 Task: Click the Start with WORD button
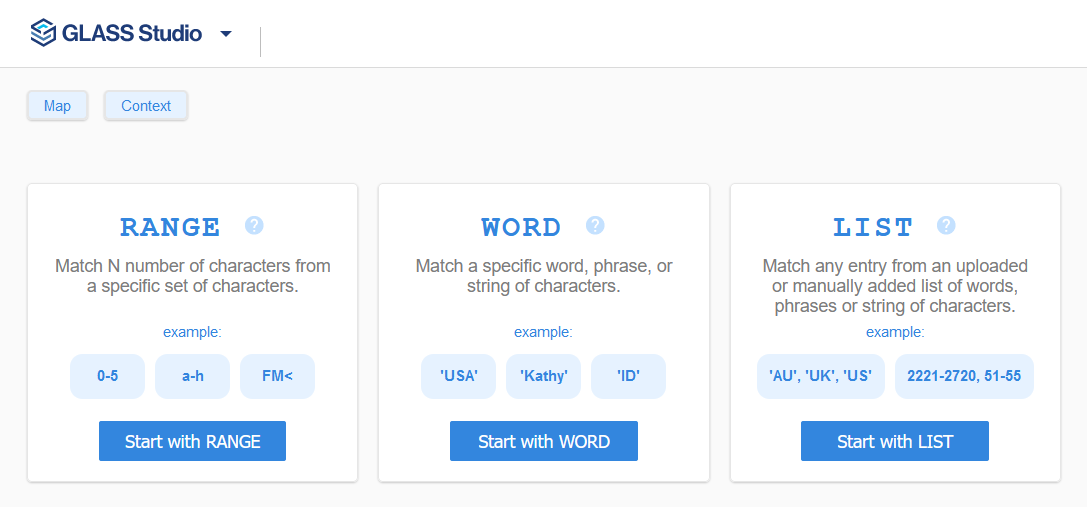(x=544, y=441)
